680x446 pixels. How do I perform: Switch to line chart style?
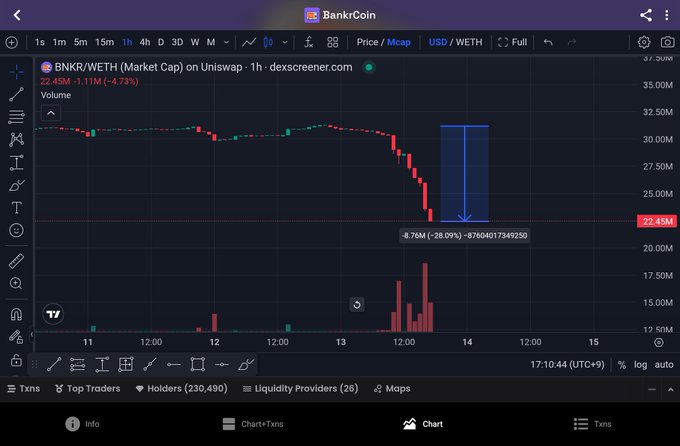(248, 42)
